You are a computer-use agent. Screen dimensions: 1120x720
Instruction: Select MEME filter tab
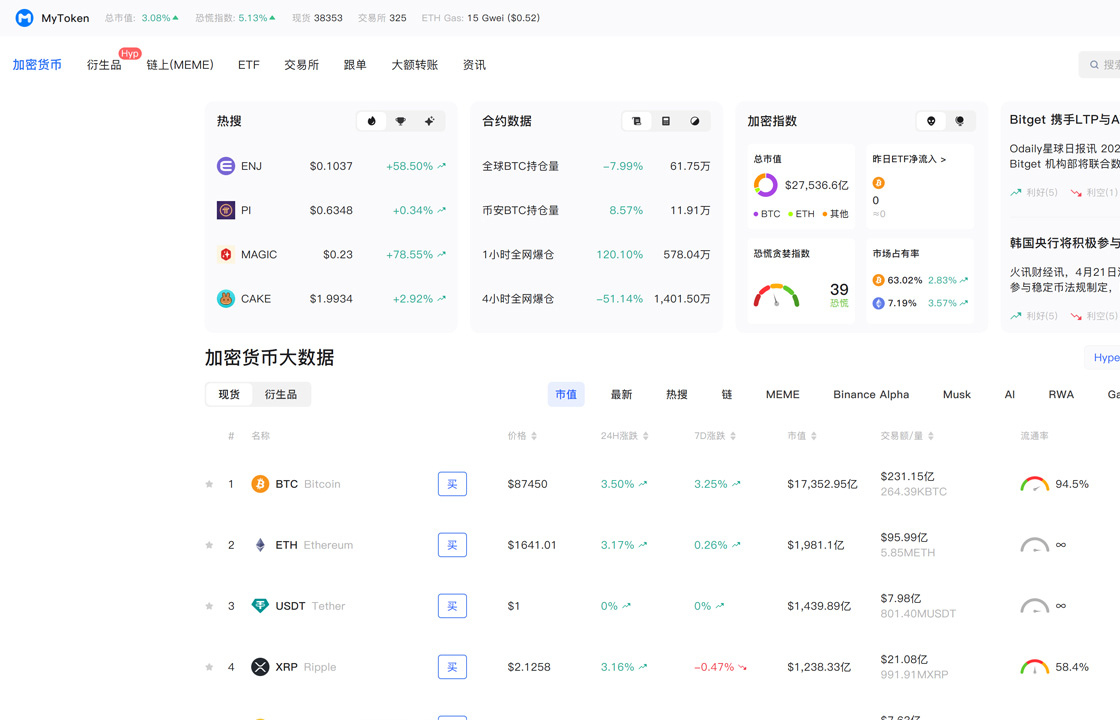coord(783,394)
